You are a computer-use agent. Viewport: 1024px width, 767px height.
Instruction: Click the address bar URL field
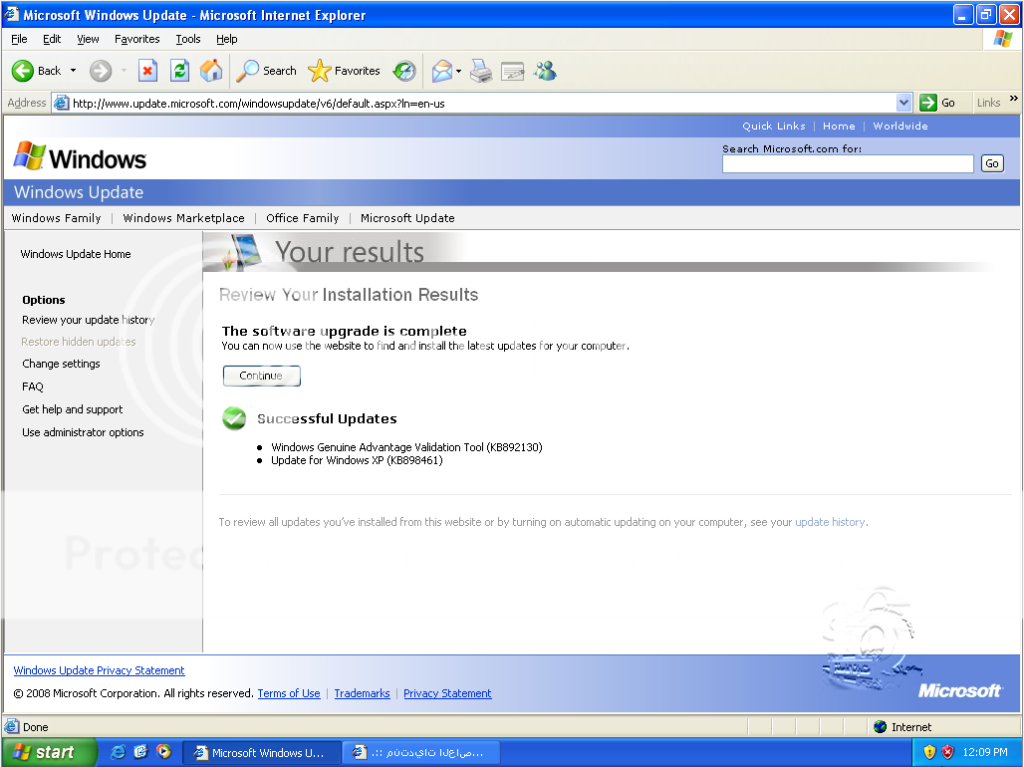point(483,103)
